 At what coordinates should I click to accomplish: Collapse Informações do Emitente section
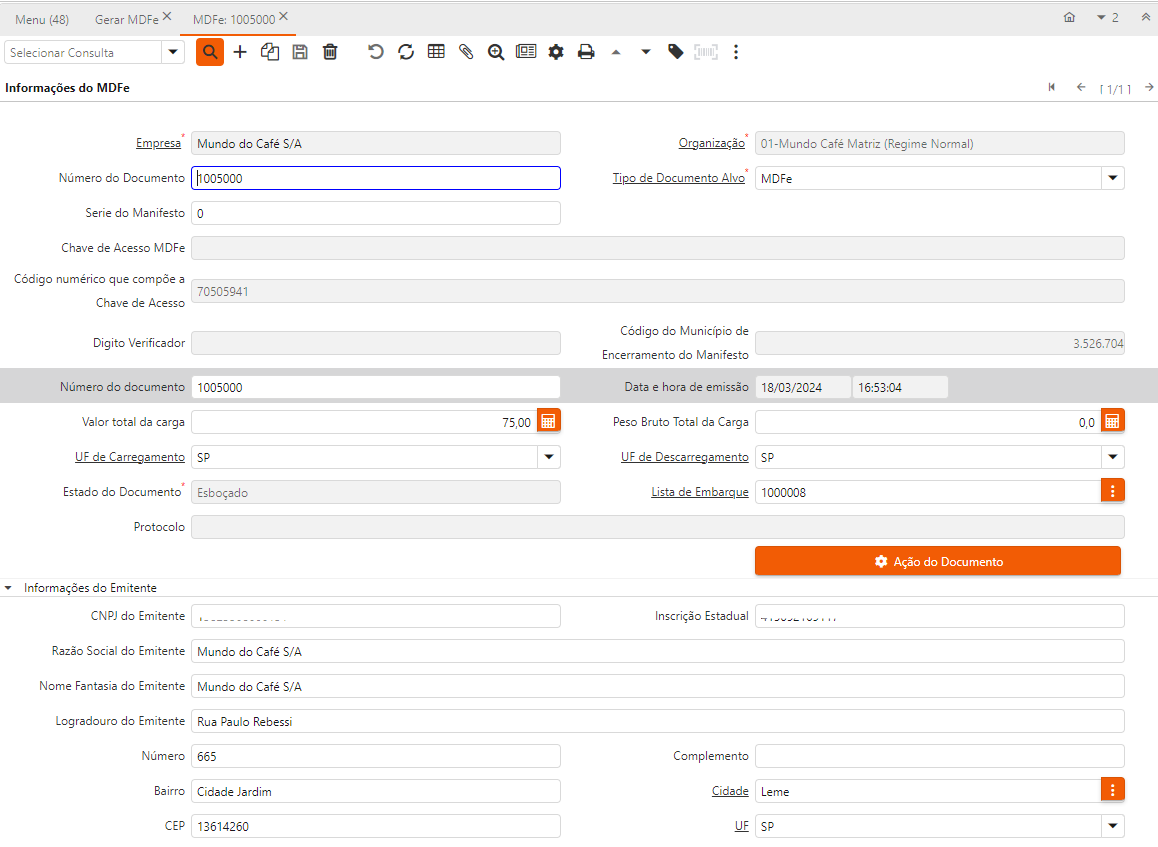pyautogui.click(x=10, y=588)
